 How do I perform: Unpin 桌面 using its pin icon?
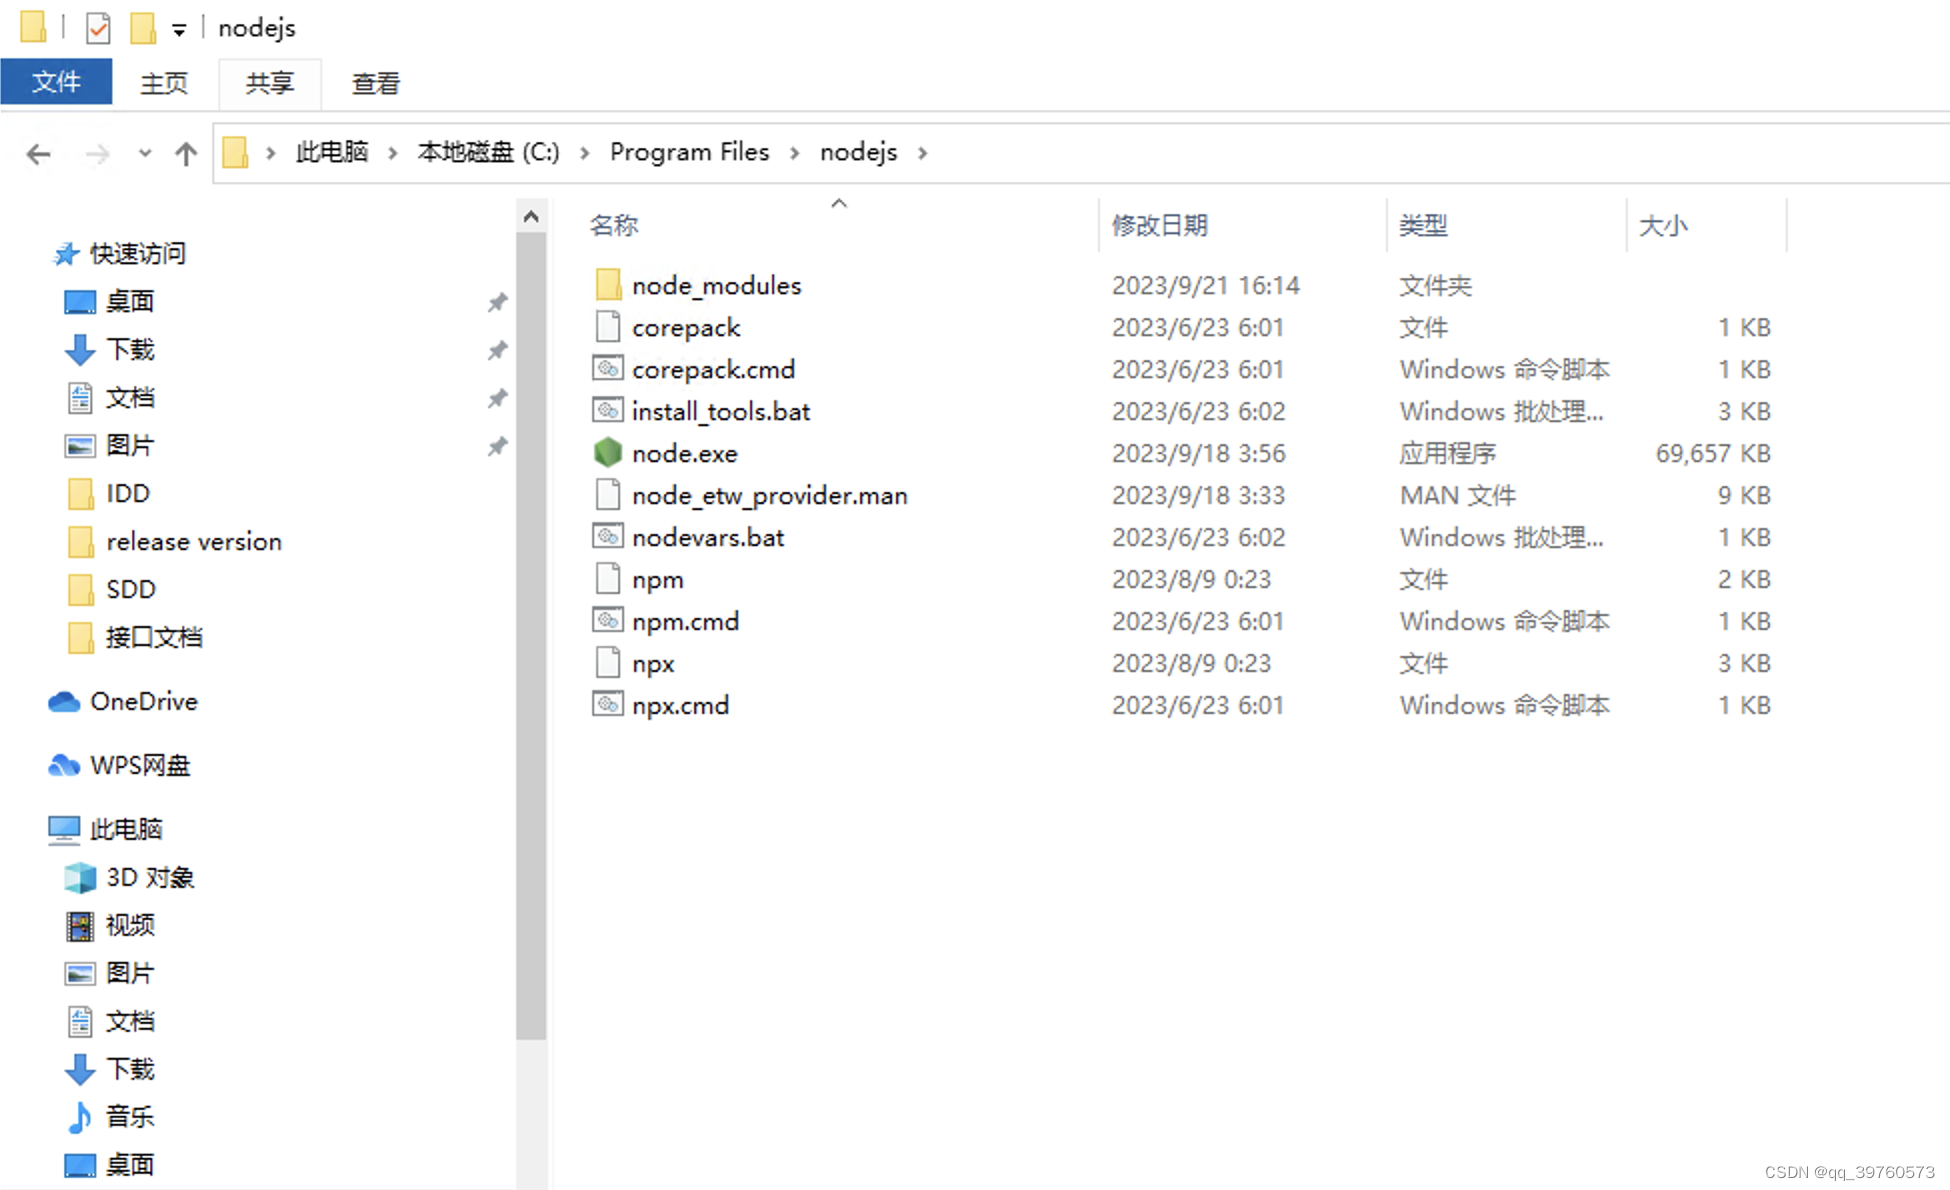(497, 302)
